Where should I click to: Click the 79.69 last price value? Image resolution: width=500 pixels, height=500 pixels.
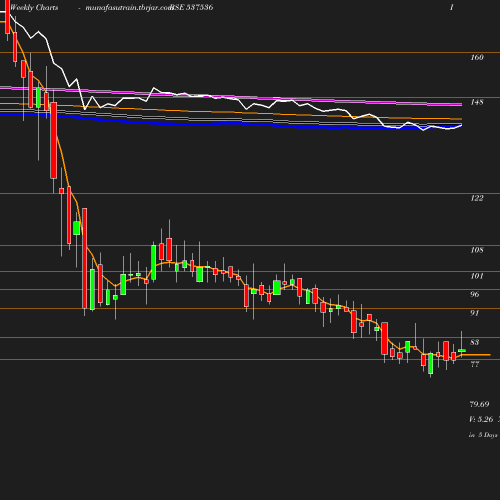click(479, 404)
